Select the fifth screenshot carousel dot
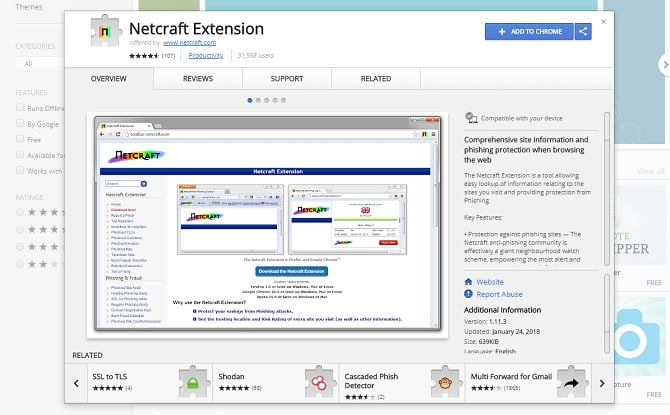 coord(284,100)
